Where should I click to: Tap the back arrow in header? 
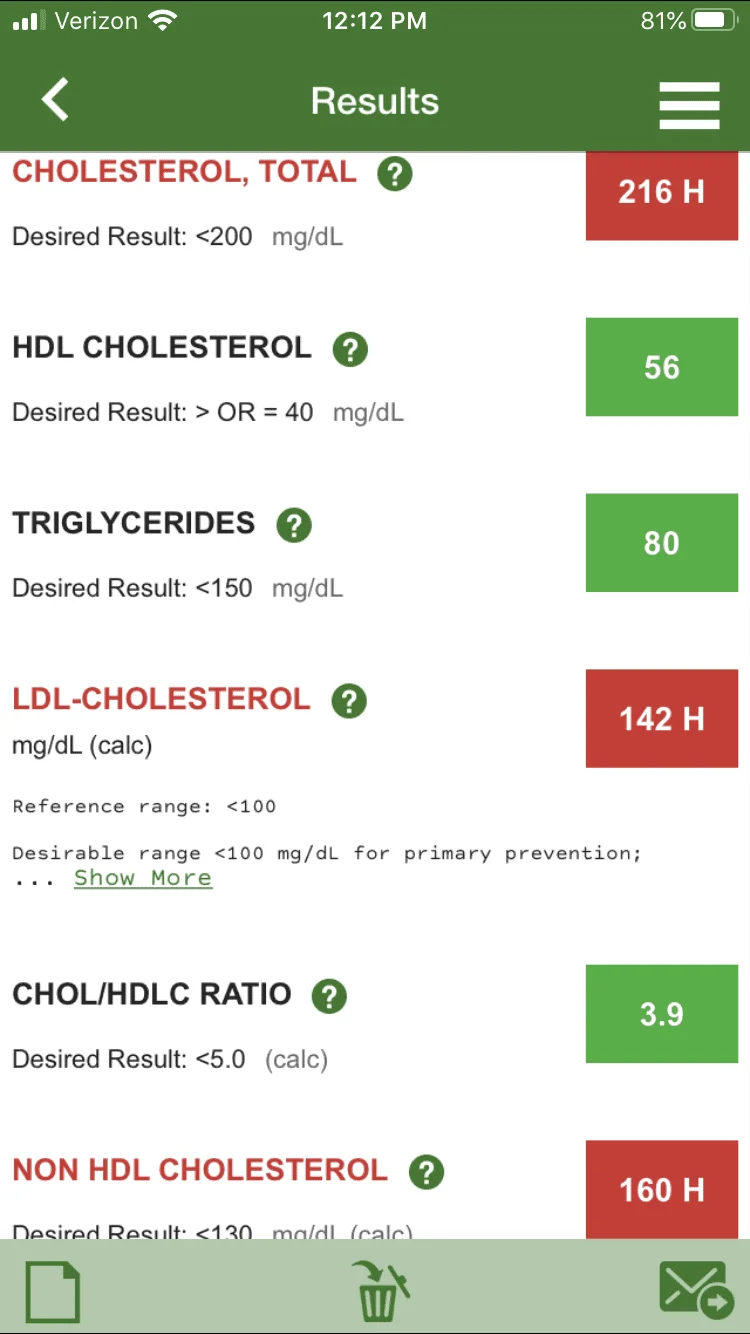(x=55, y=100)
